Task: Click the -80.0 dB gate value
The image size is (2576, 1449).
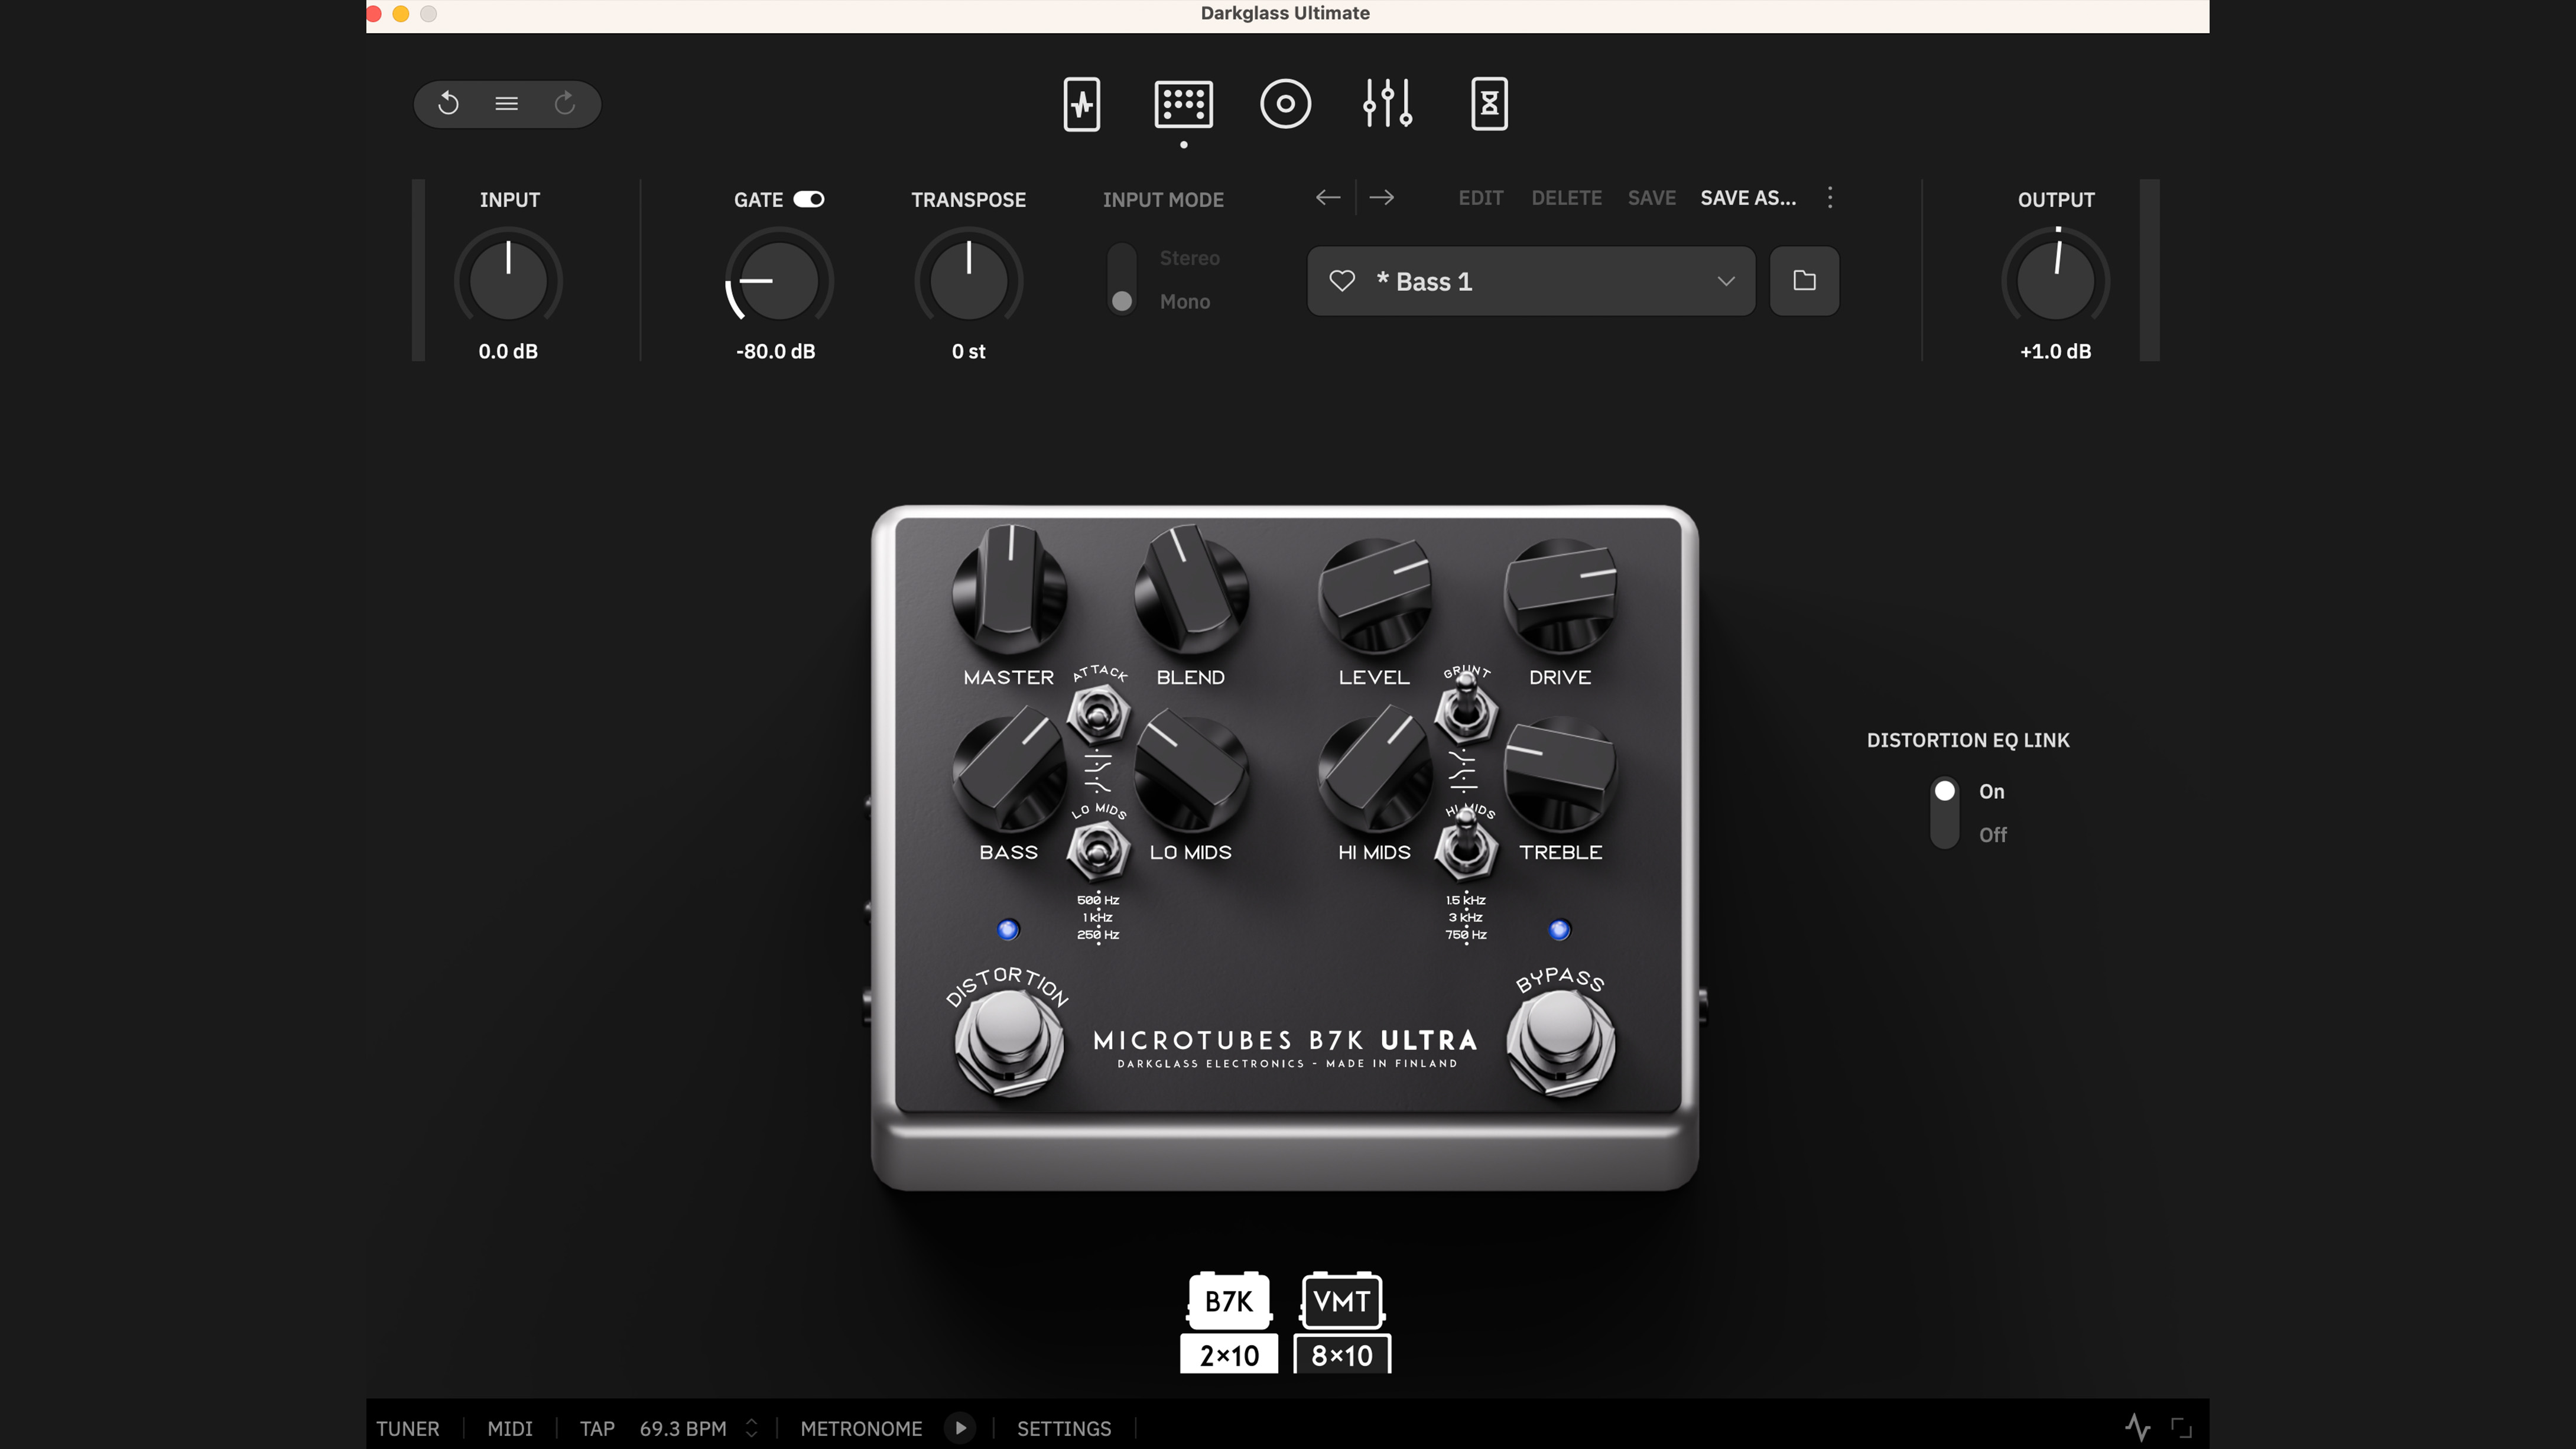Action: (775, 351)
